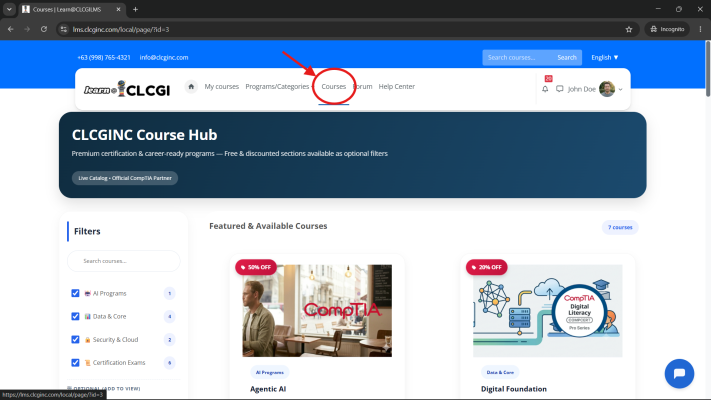Open the floating chat bubble button
The image size is (711, 400).
click(679, 374)
